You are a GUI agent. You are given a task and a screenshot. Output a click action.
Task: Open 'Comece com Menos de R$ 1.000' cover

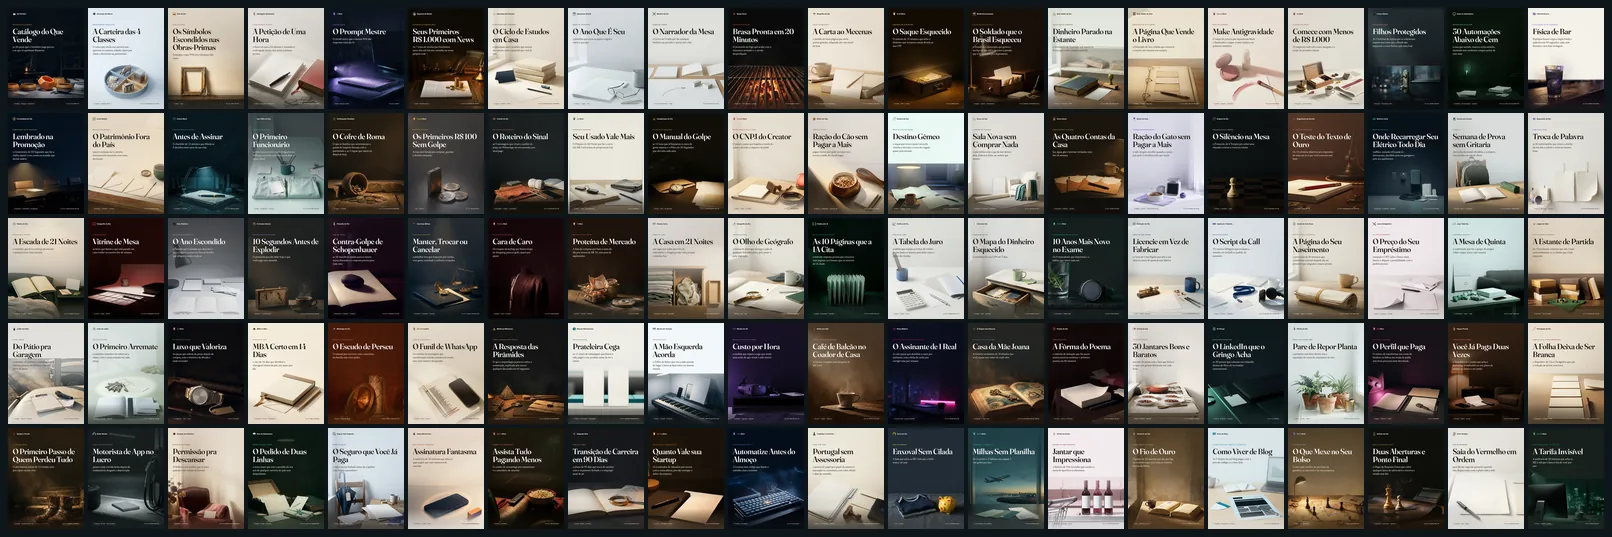[x=1325, y=59]
